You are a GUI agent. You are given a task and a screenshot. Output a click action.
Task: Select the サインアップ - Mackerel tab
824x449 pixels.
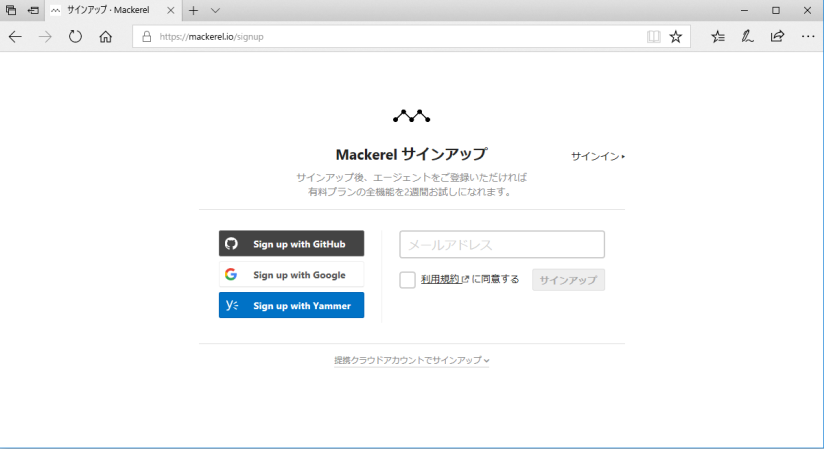pyautogui.click(x=114, y=11)
